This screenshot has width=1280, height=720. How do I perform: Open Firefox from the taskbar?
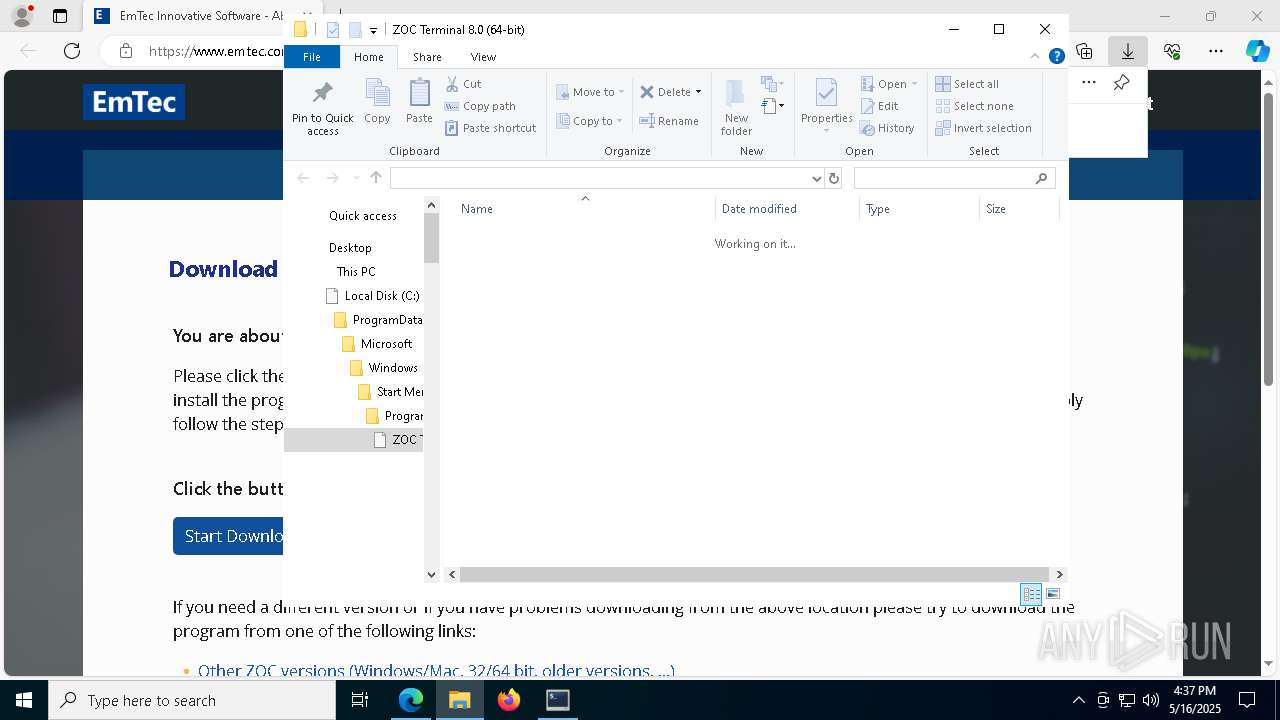point(509,700)
